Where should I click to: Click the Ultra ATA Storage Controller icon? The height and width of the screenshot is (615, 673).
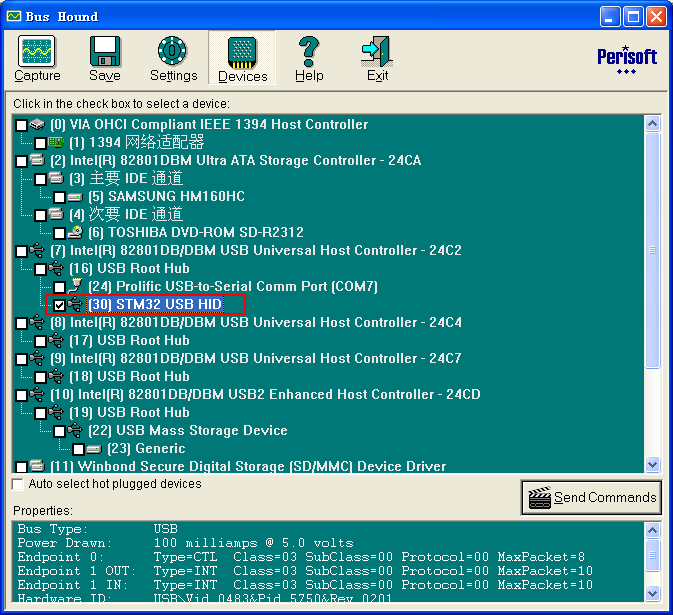pos(37,160)
